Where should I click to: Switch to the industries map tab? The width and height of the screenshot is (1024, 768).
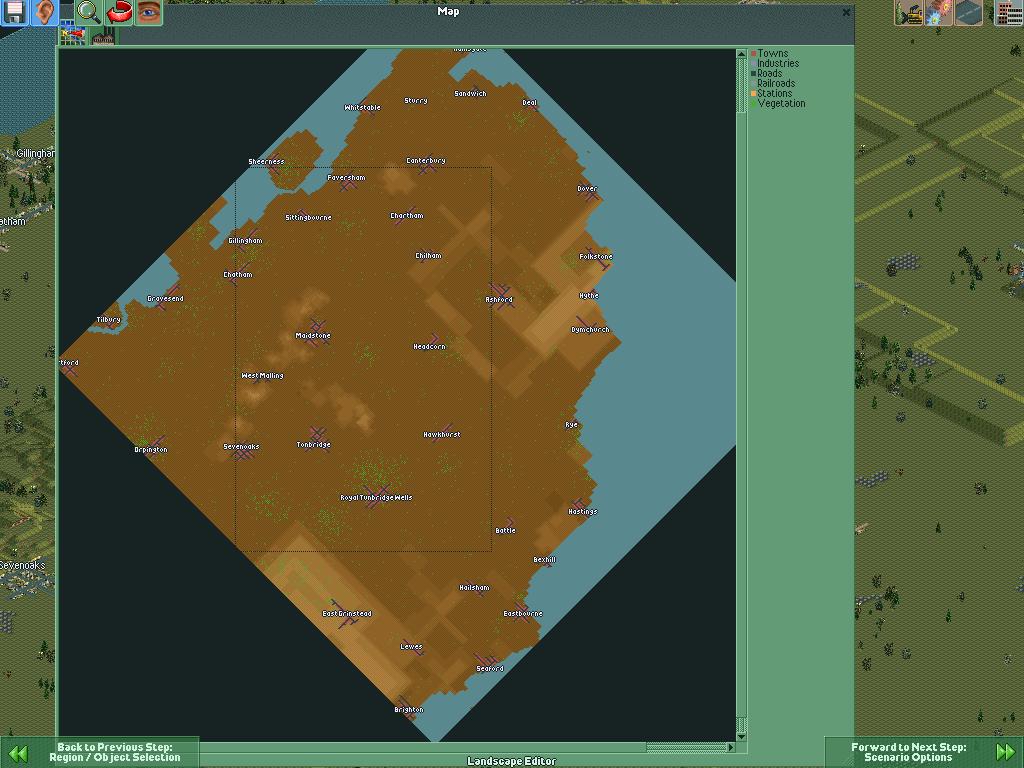[103, 35]
